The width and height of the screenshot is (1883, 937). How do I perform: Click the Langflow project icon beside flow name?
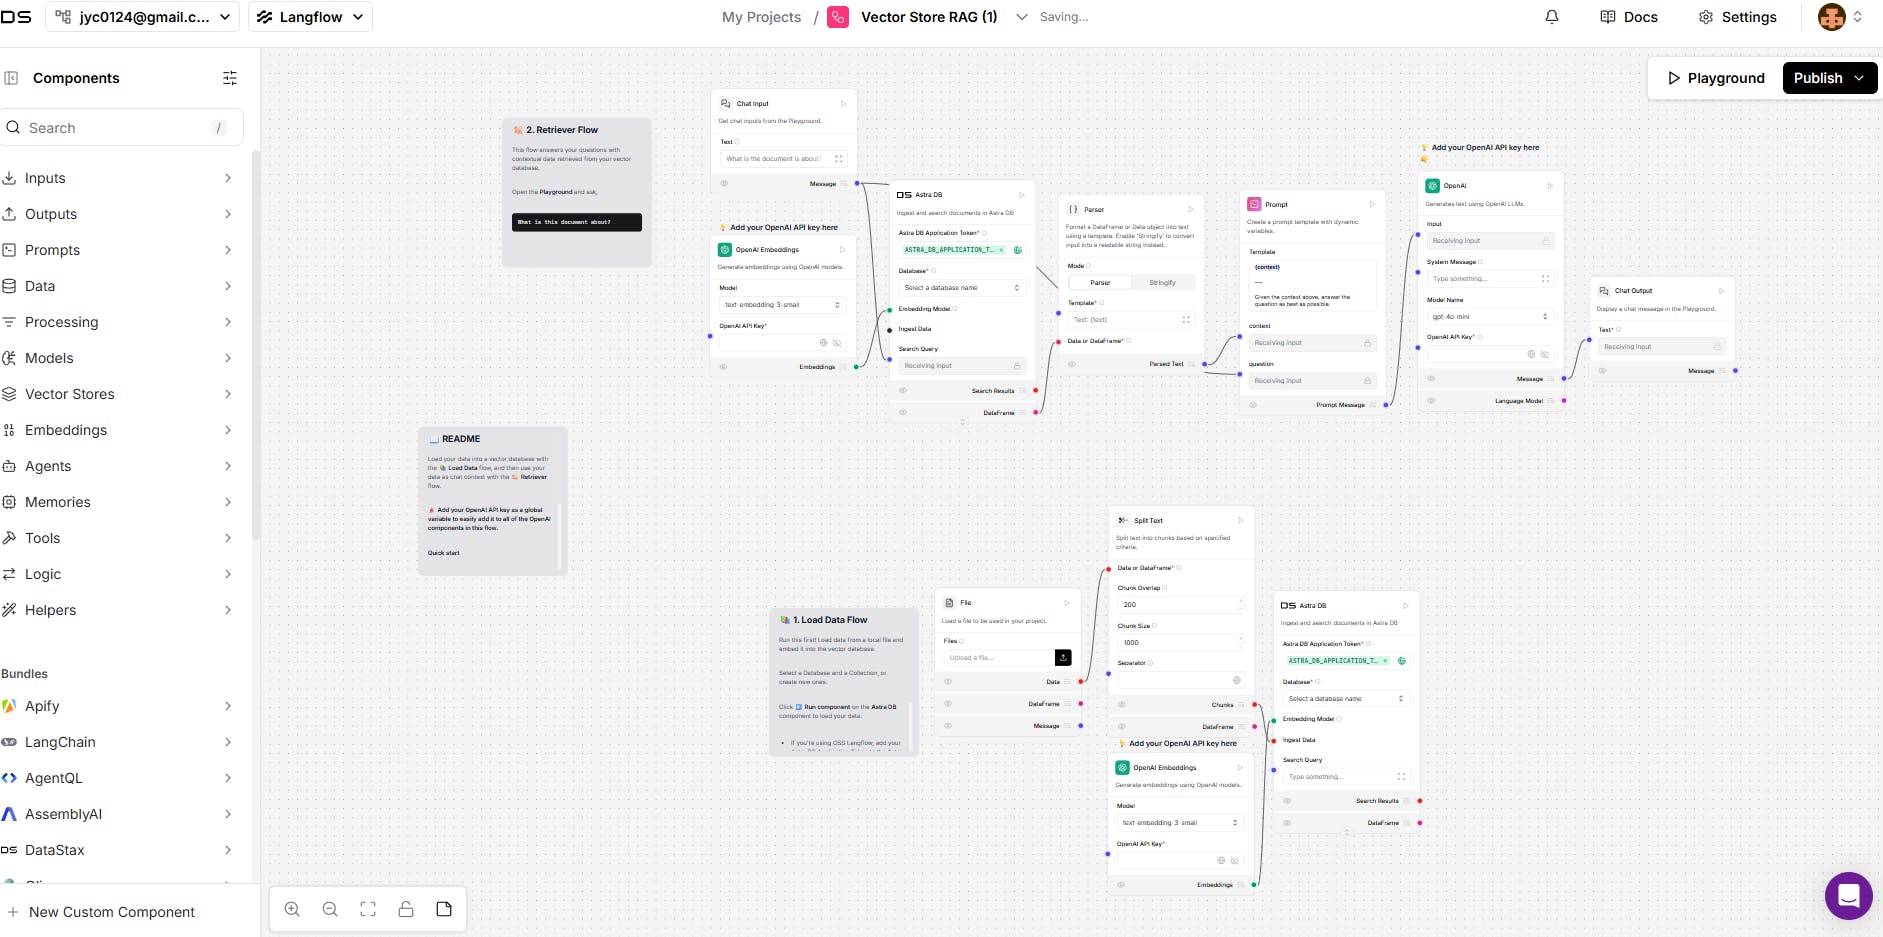838,17
